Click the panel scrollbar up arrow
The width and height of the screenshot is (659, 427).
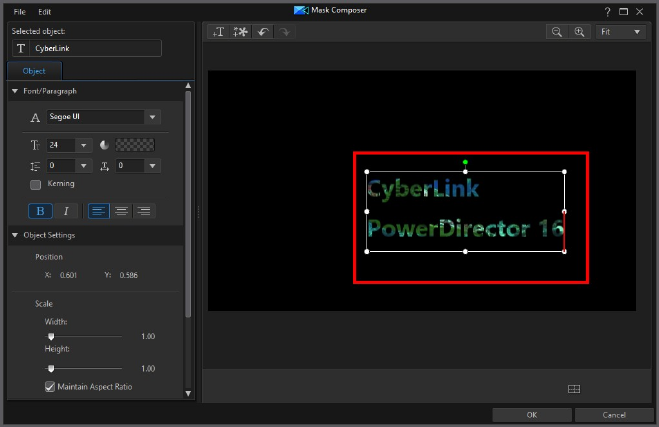coord(188,86)
